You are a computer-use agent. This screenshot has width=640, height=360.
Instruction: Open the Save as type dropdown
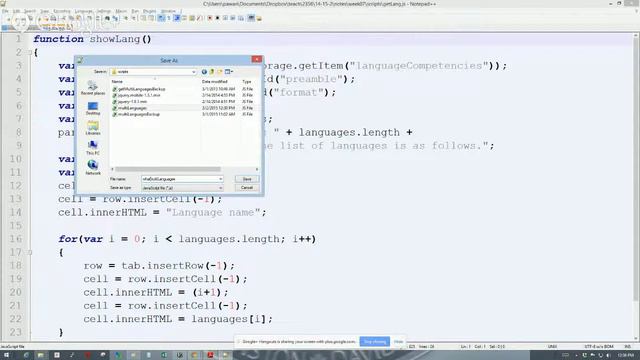tap(220, 188)
